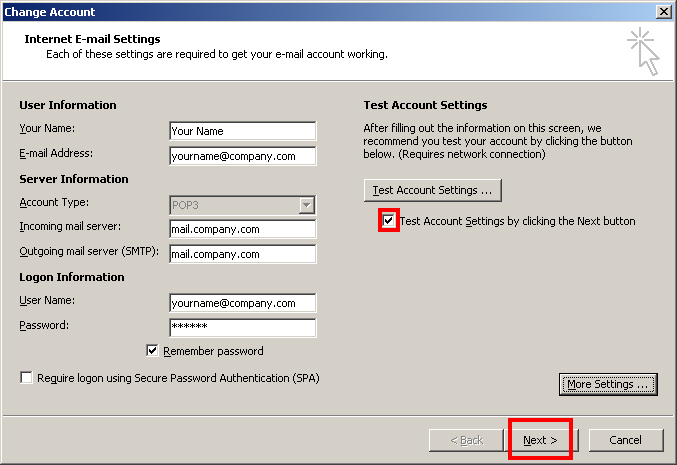The image size is (677, 465).
Task: Click the POP3 account type combo box
Action: 243,205
